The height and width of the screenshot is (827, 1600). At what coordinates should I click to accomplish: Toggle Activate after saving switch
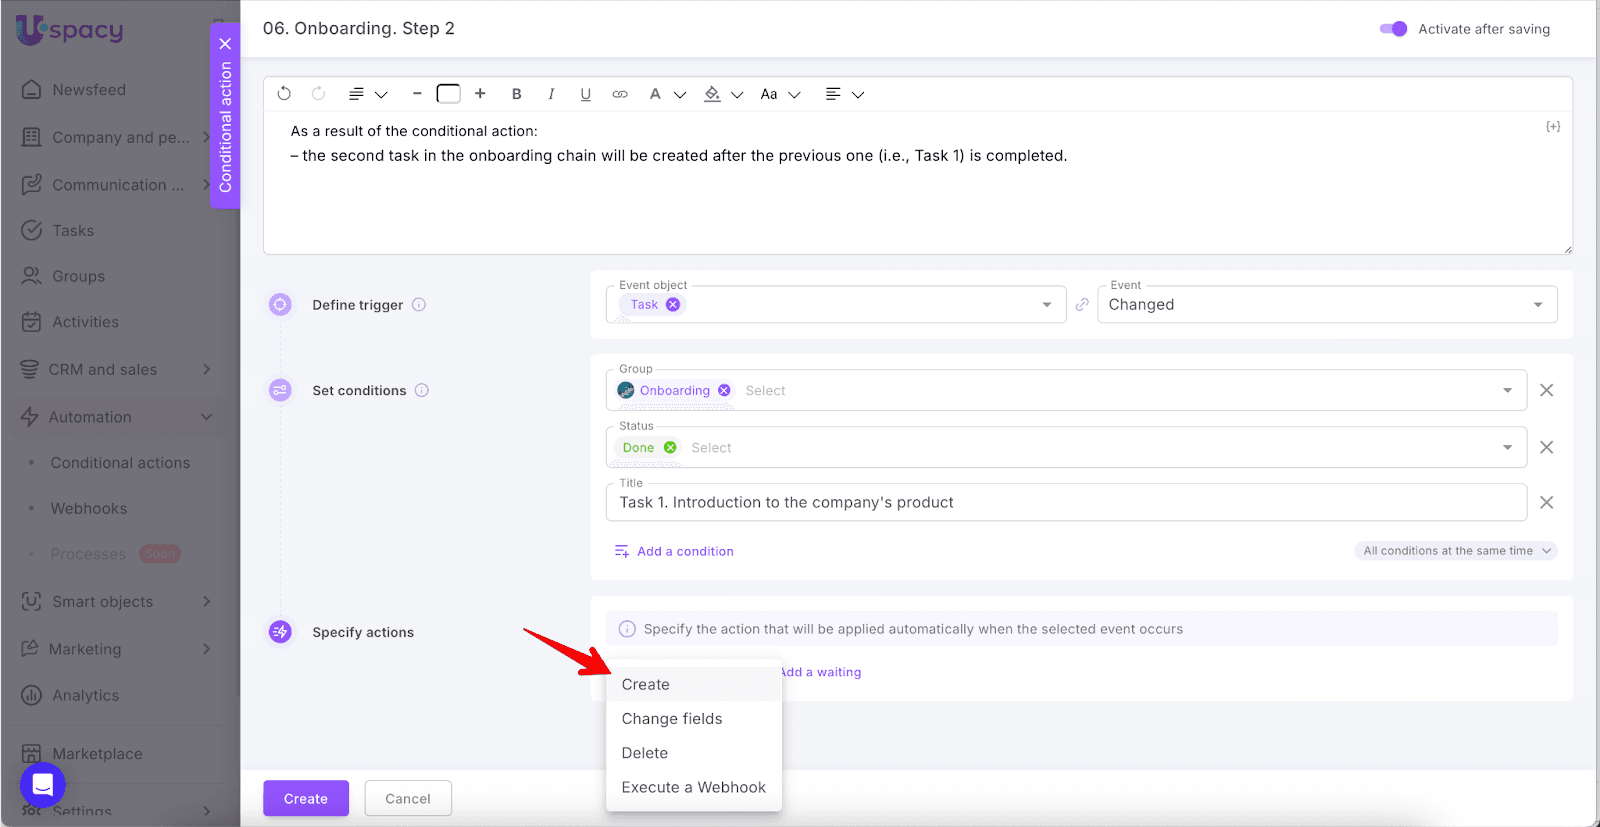pyautogui.click(x=1393, y=29)
